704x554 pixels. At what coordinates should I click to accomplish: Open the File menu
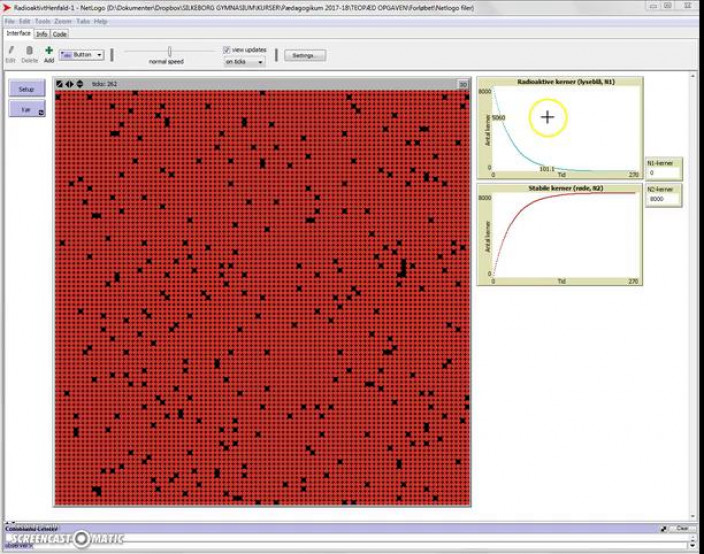[10, 22]
